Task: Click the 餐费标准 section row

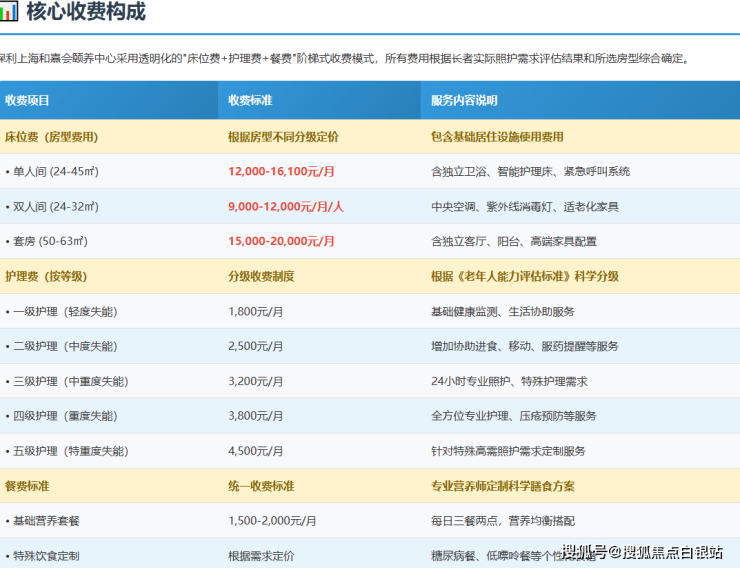Action: point(28,486)
